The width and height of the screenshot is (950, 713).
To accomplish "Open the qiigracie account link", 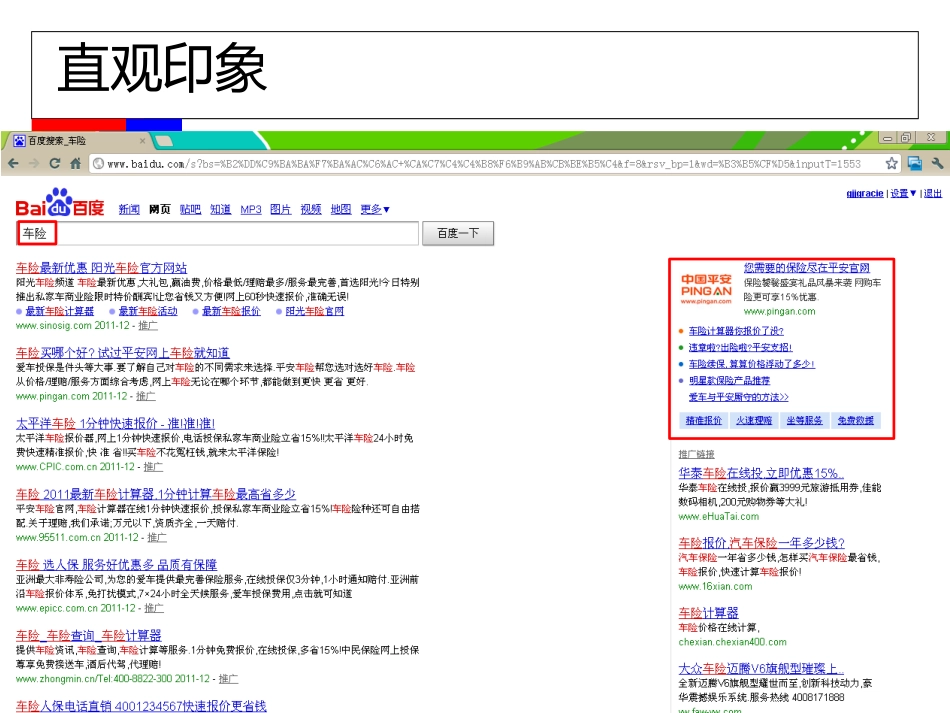I will point(865,193).
